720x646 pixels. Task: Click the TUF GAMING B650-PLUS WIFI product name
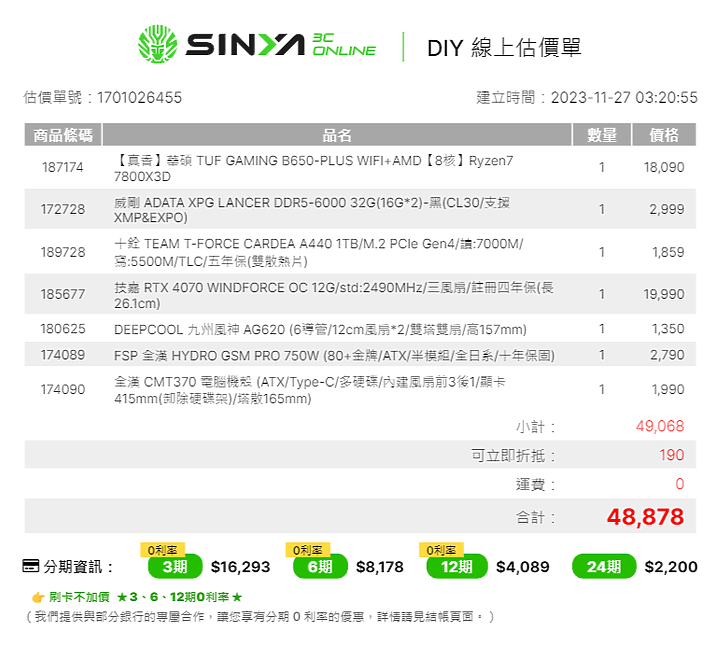314,169
